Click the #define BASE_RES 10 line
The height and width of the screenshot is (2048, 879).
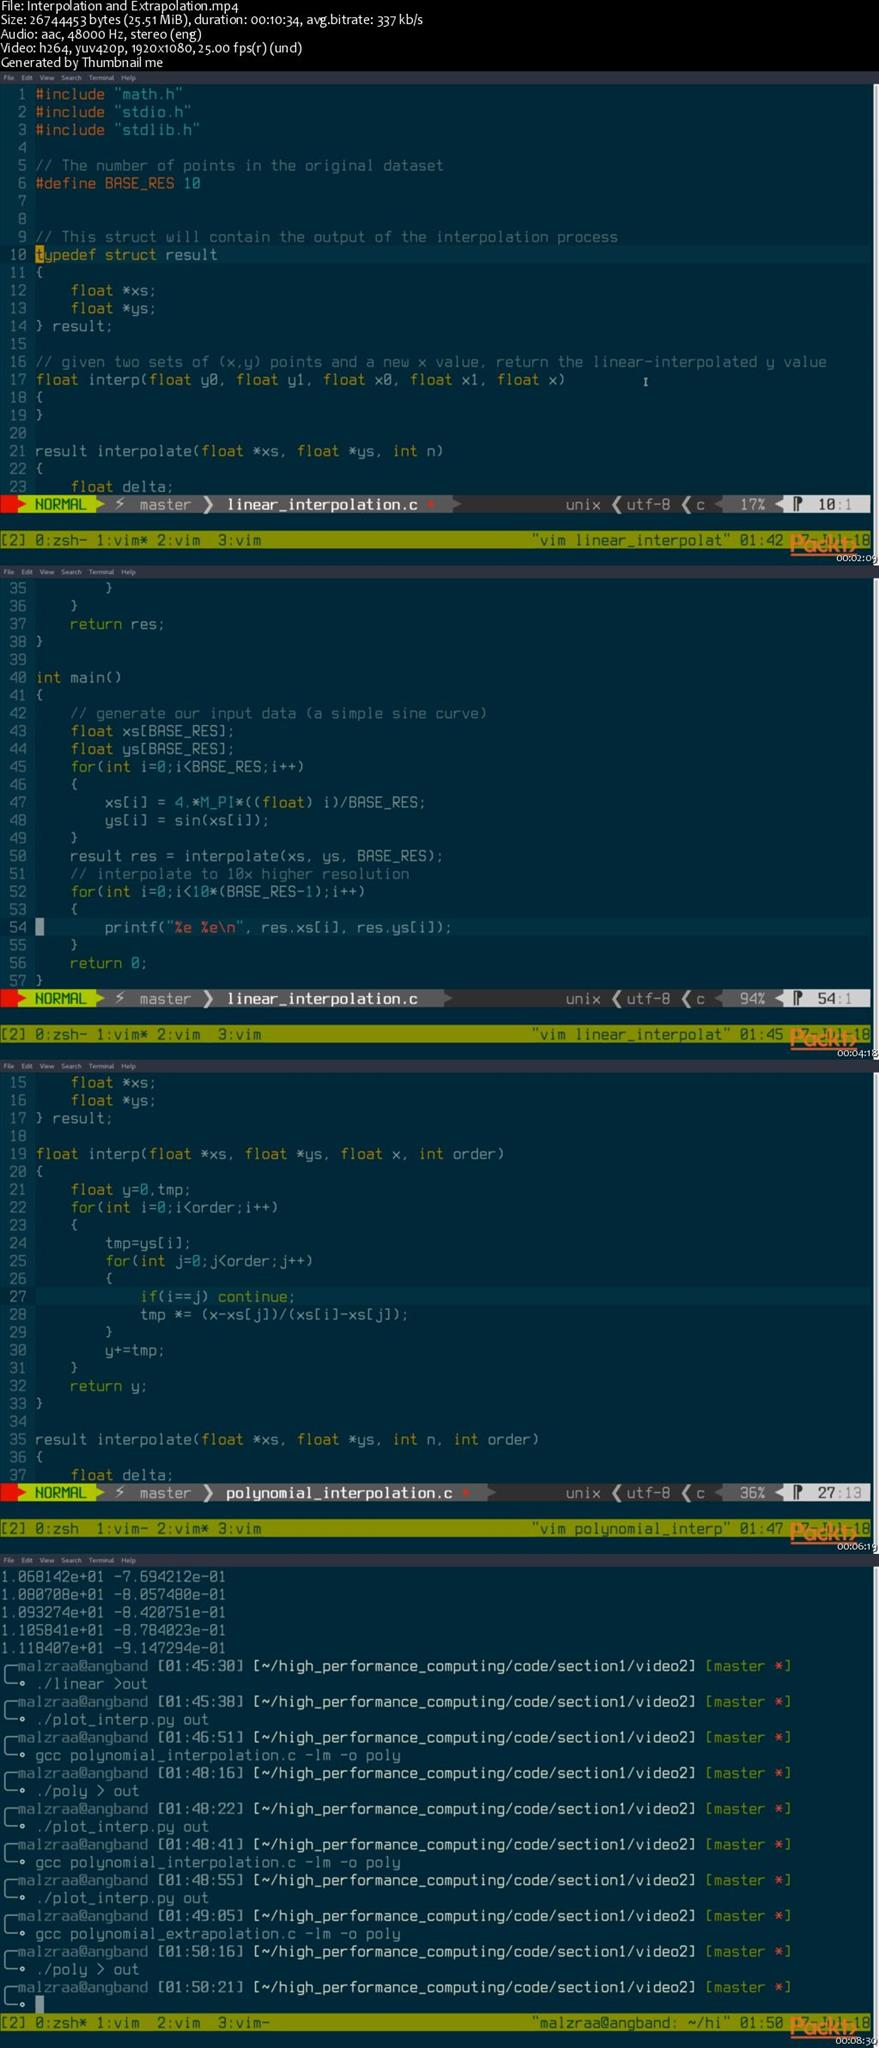(x=118, y=184)
